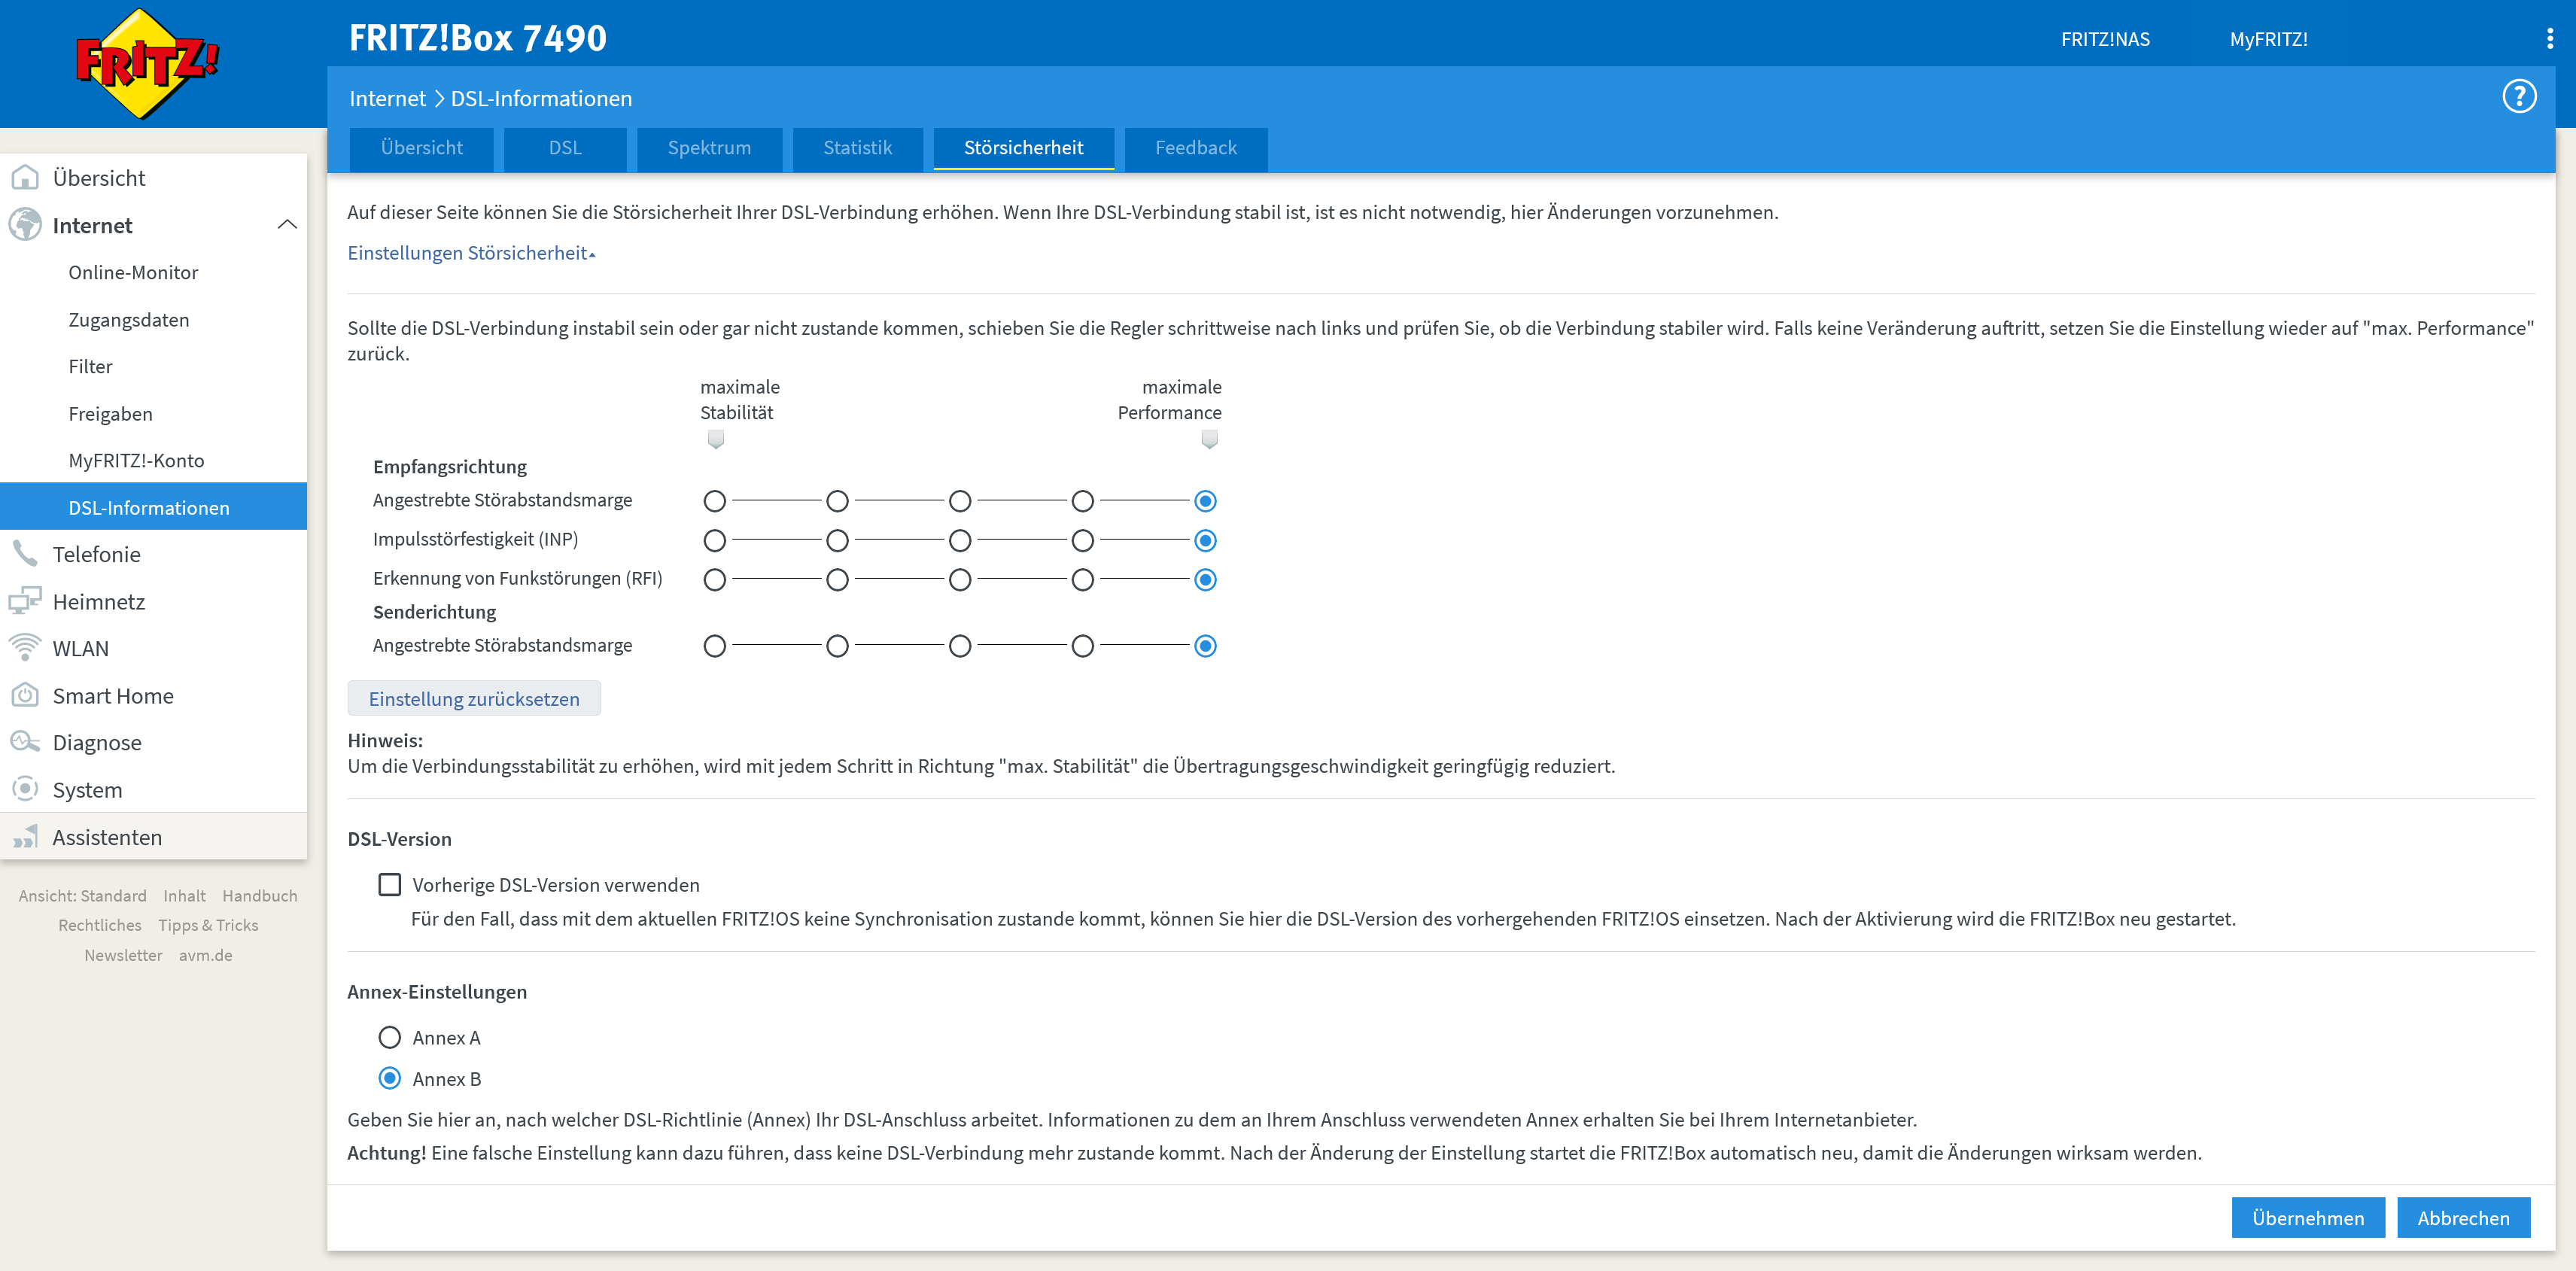Select the Annex B radio button
This screenshot has height=1271, width=2576.
[389, 1078]
